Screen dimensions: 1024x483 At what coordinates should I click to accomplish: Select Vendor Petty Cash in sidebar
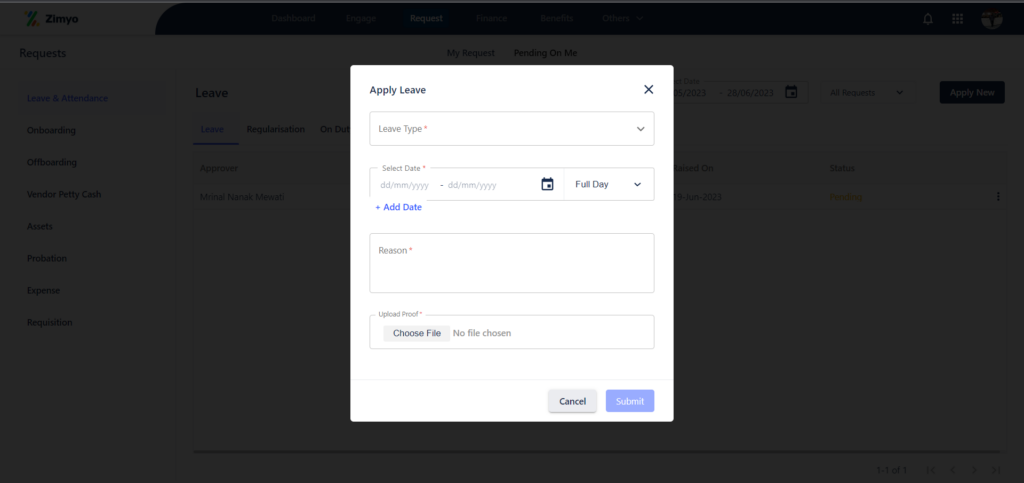(x=64, y=195)
